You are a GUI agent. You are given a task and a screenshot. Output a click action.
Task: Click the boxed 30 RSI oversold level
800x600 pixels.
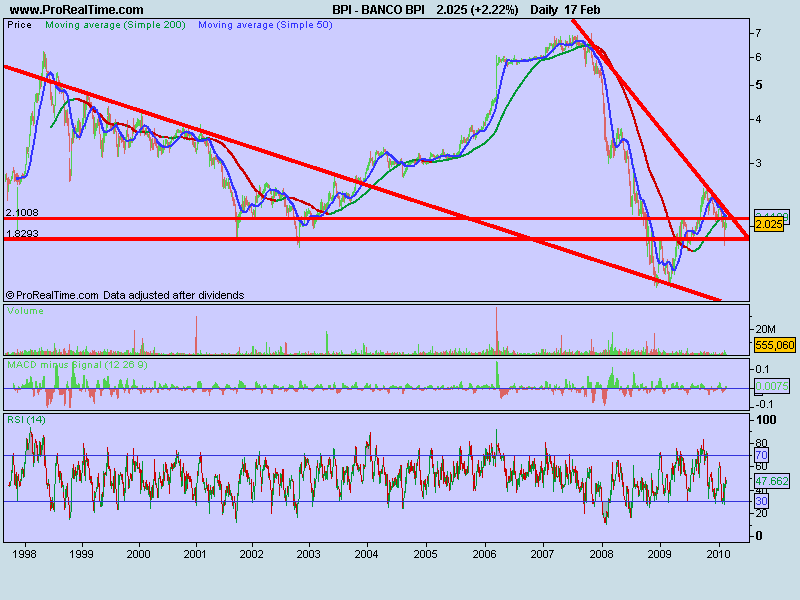click(761, 501)
